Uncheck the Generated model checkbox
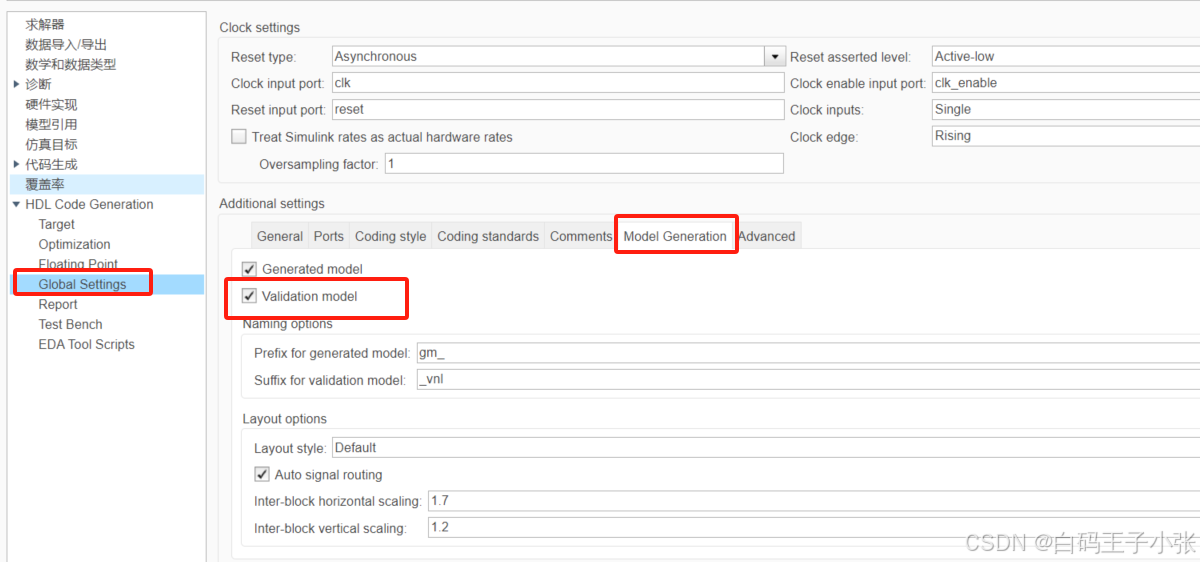The width and height of the screenshot is (1200, 562). [250, 269]
